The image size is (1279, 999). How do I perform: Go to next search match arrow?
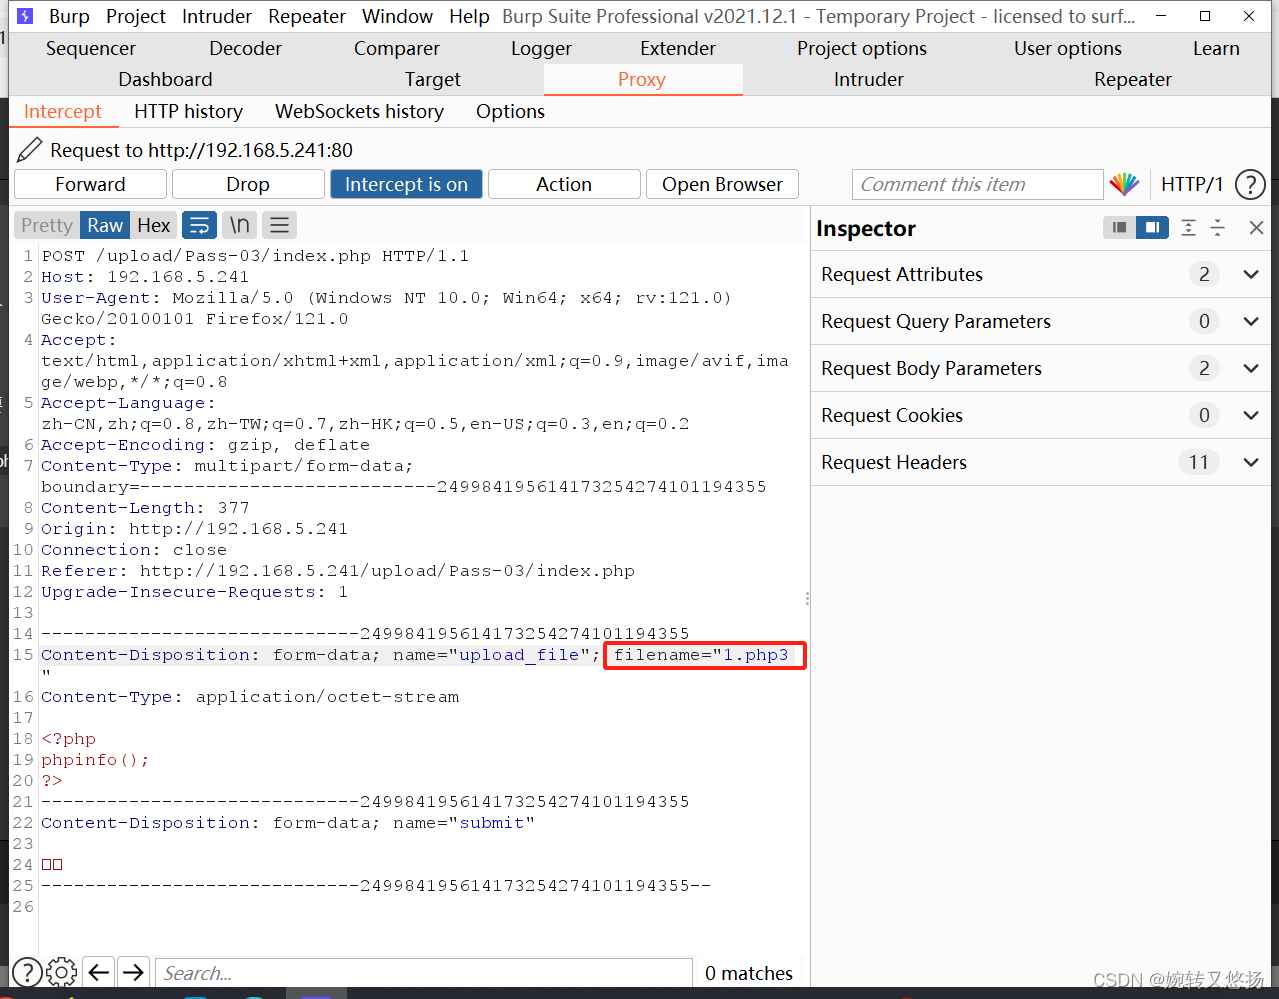click(132, 972)
